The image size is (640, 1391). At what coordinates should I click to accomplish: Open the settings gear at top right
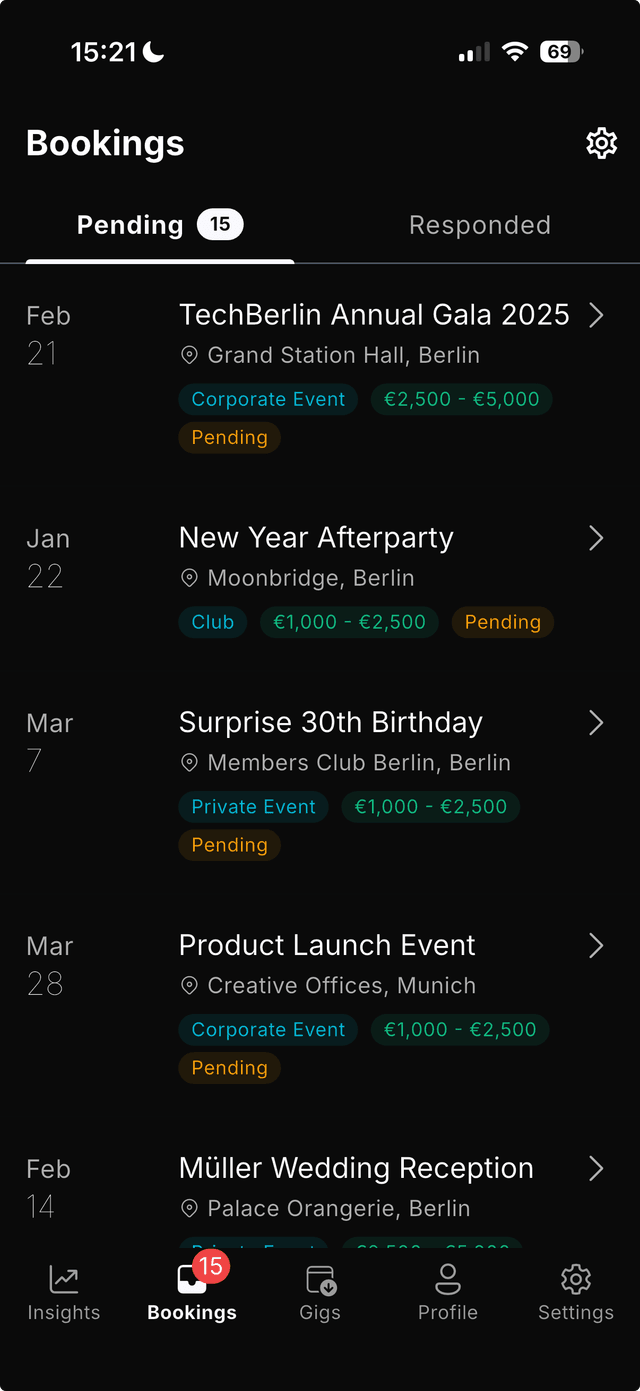tap(601, 143)
